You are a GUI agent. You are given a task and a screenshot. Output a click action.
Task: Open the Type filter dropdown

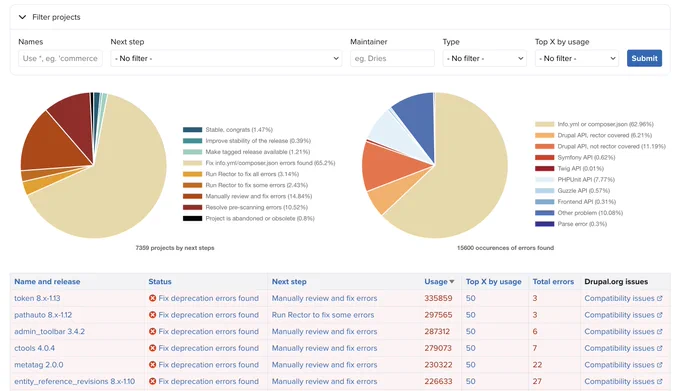click(x=484, y=58)
